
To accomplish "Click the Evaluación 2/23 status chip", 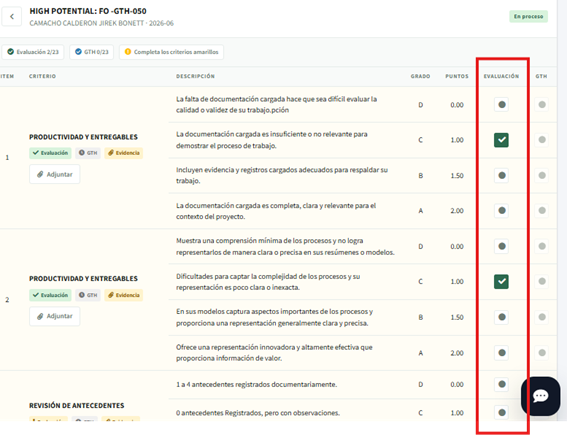I will [x=33, y=52].
